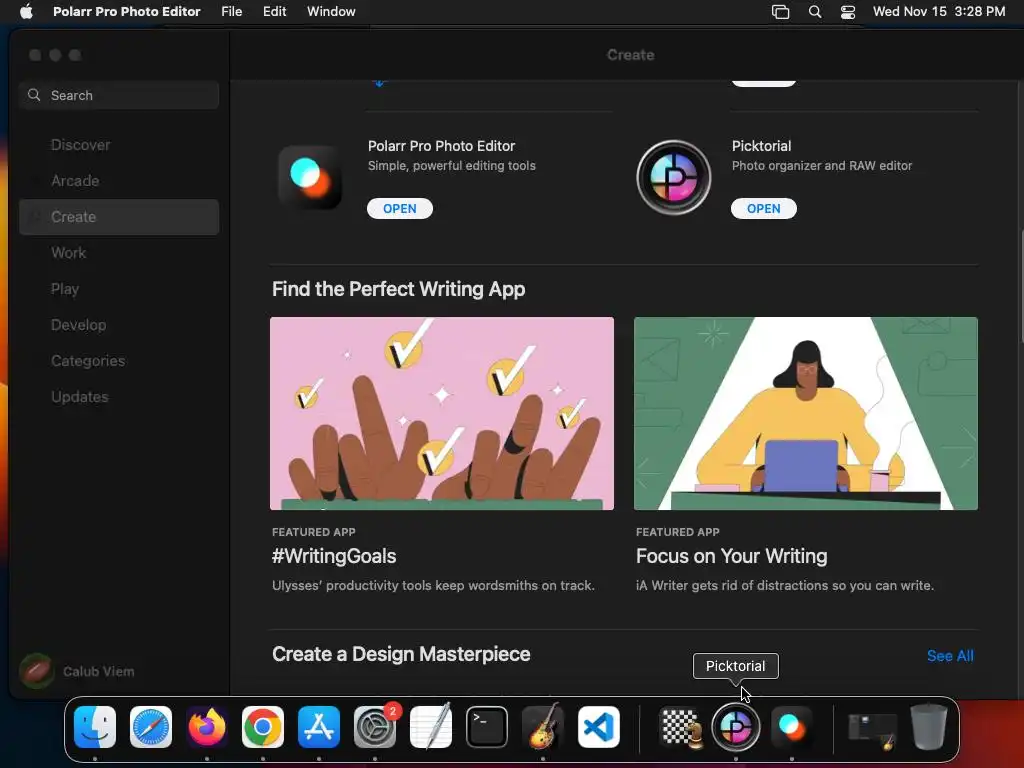Click the sidebar search magnifier icon
Screen dimensions: 1024x768
tap(34, 95)
